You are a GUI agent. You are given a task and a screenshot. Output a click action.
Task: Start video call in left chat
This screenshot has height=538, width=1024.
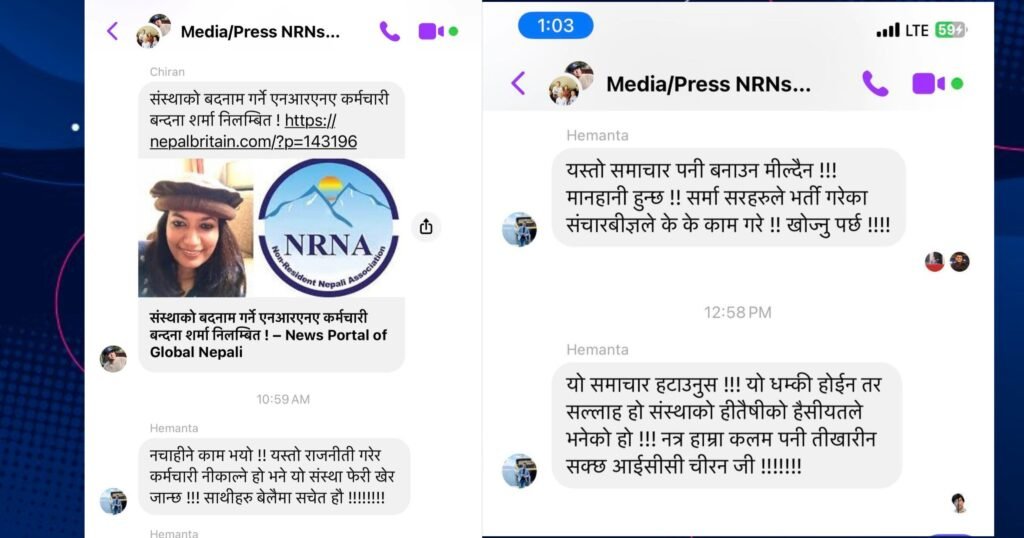[x=431, y=31]
